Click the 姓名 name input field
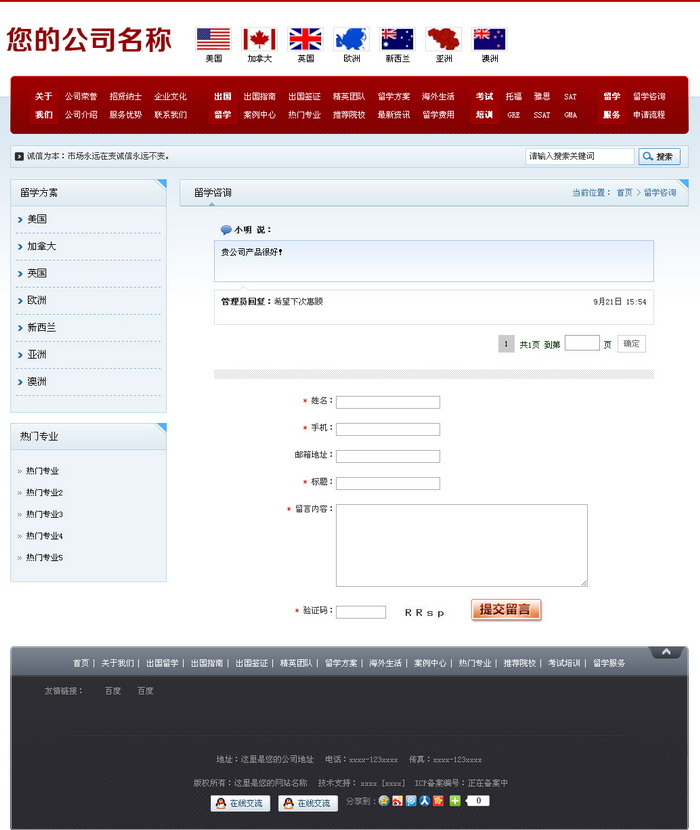The image size is (700, 830). (388, 402)
